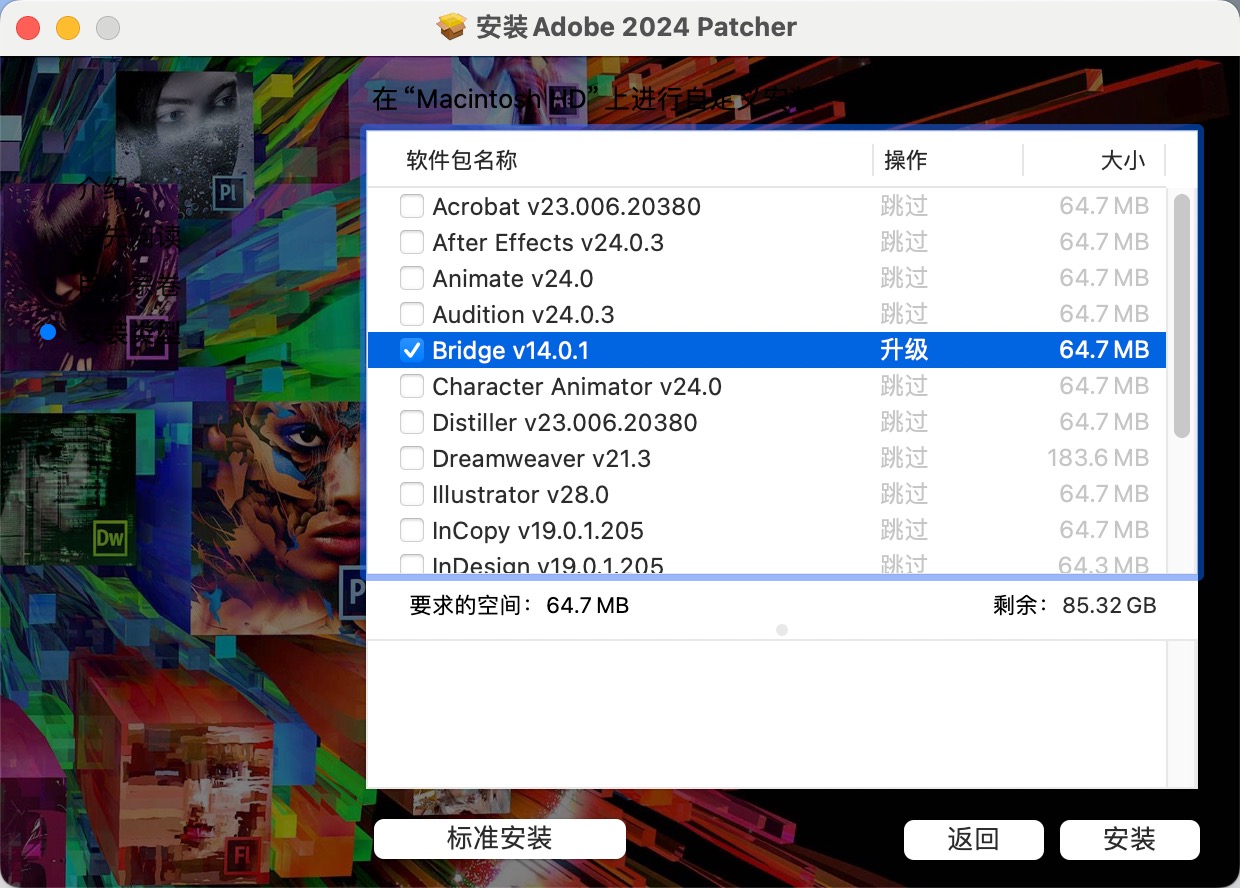Click the 操作 column header
The image size is (1240, 888).
click(906, 160)
